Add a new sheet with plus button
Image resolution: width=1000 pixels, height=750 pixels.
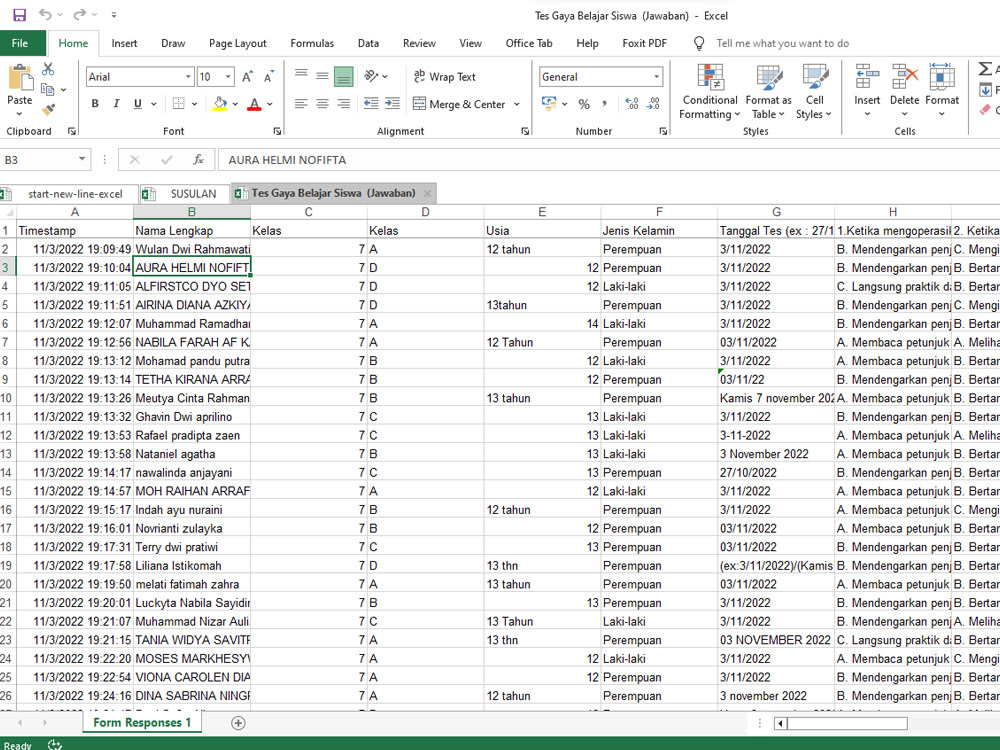pyautogui.click(x=238, y=723)
